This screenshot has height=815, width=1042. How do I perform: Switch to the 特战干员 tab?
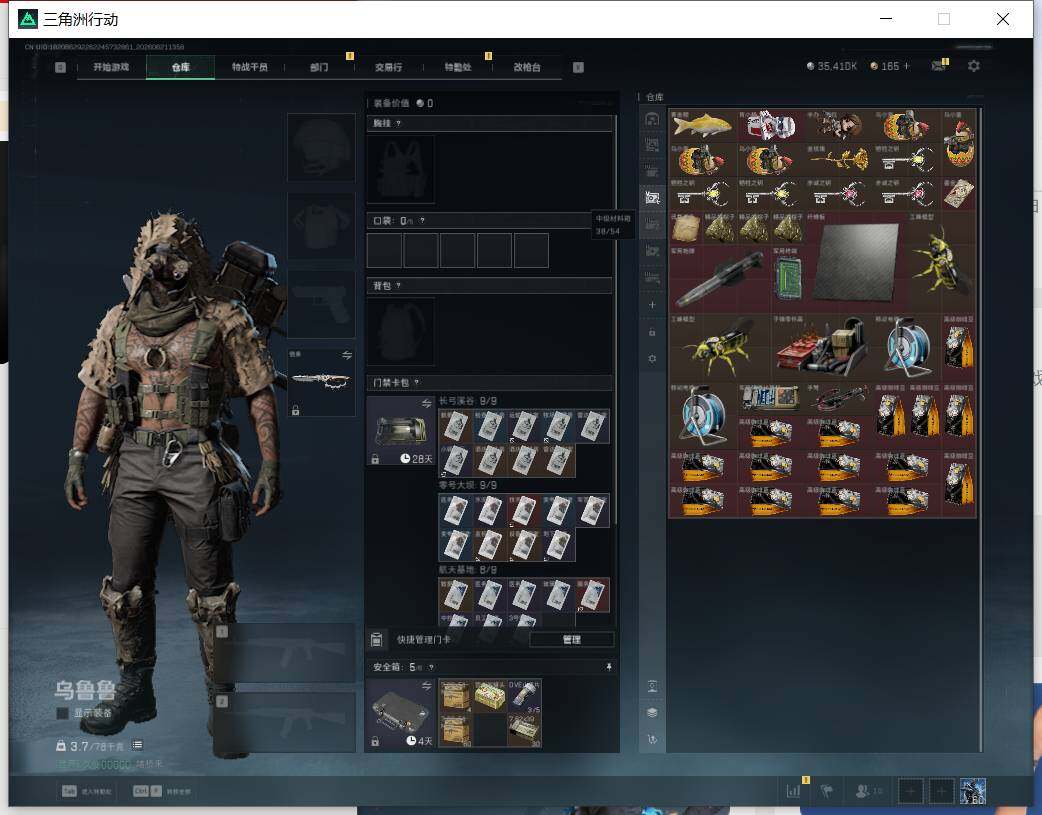click(249, 67)
